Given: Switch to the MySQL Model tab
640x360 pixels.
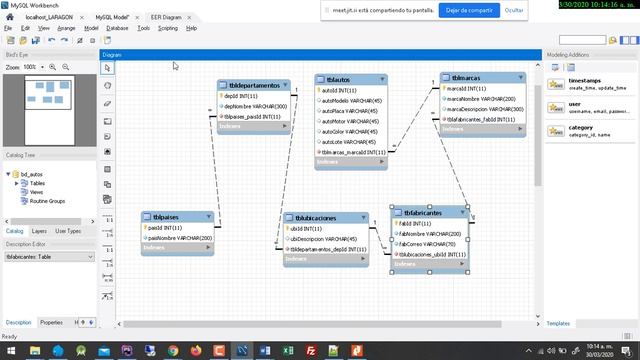Looking at the screenshot, I should click(112, 17).
